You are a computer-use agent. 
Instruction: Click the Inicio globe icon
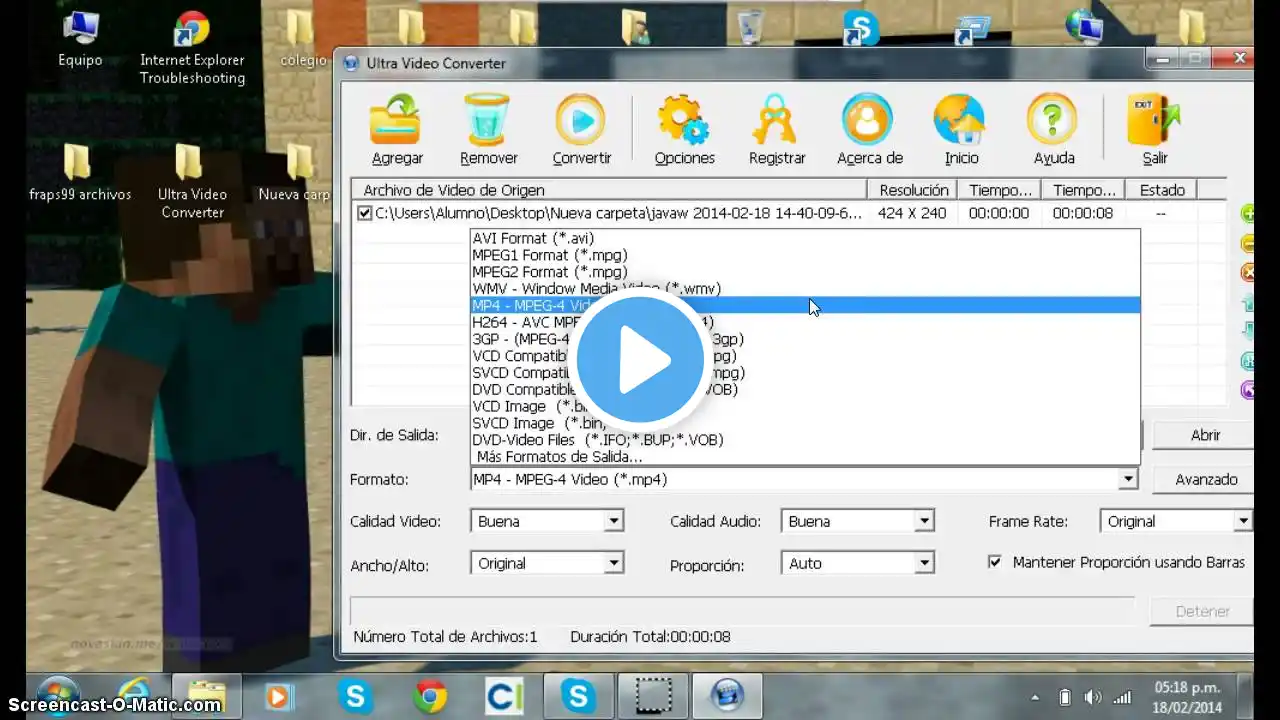click(960, 120)
